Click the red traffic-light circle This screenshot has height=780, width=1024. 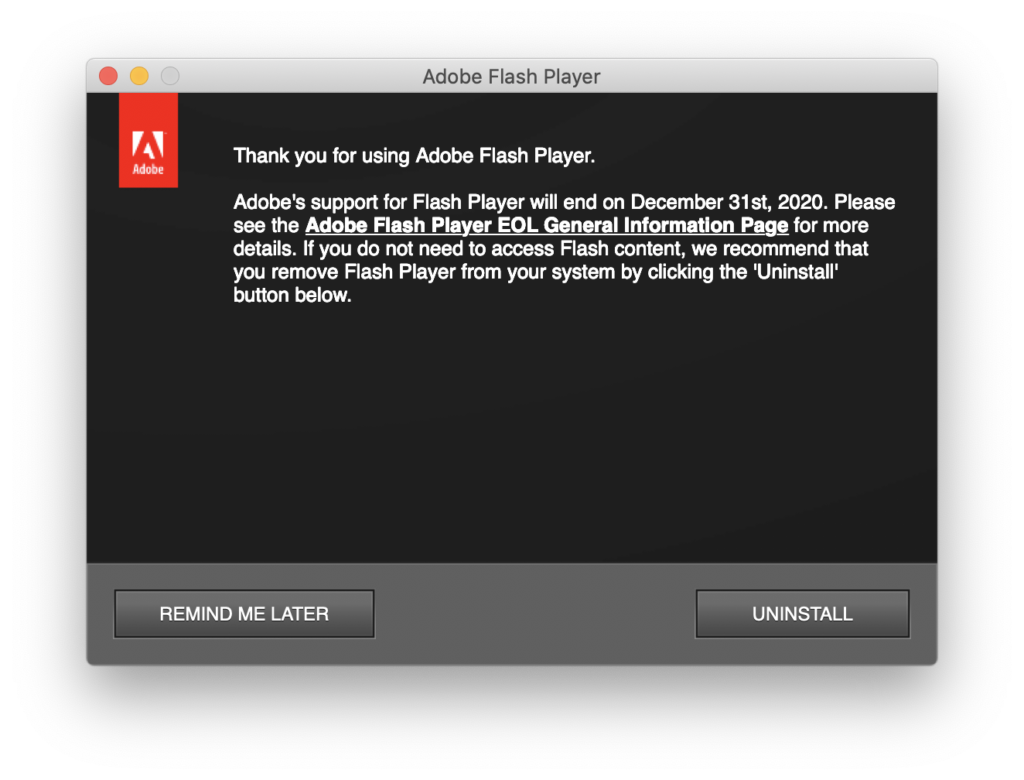(108, 75)
